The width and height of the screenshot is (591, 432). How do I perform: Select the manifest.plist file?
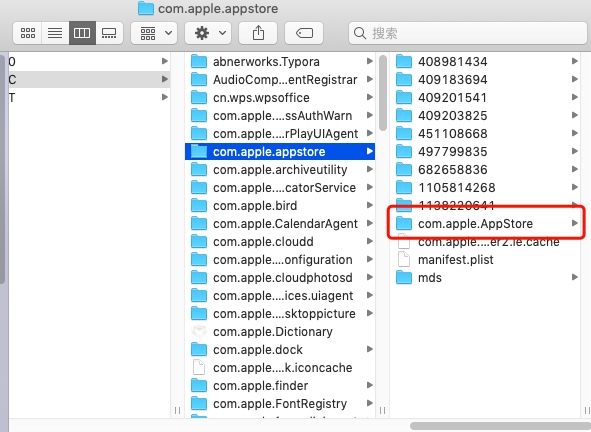coord(486,260)
